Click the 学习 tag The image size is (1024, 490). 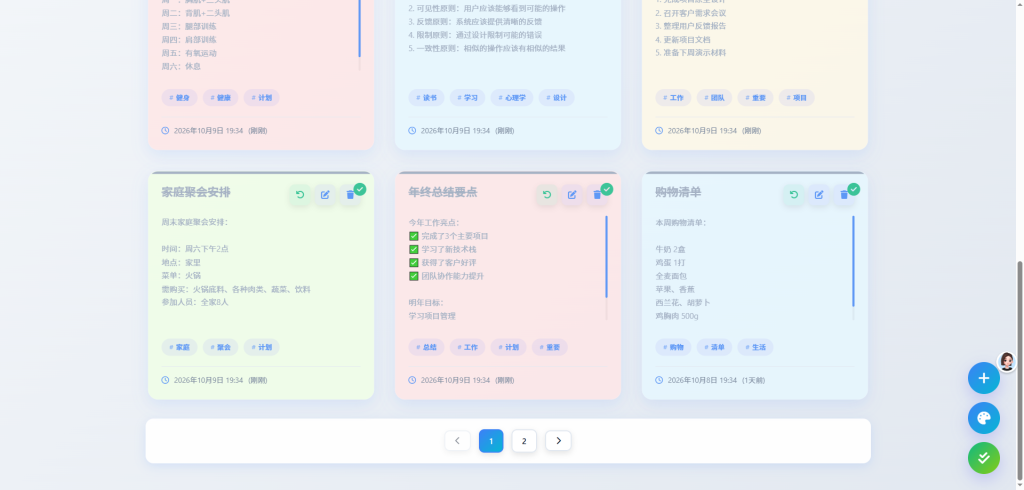[468, 98]
